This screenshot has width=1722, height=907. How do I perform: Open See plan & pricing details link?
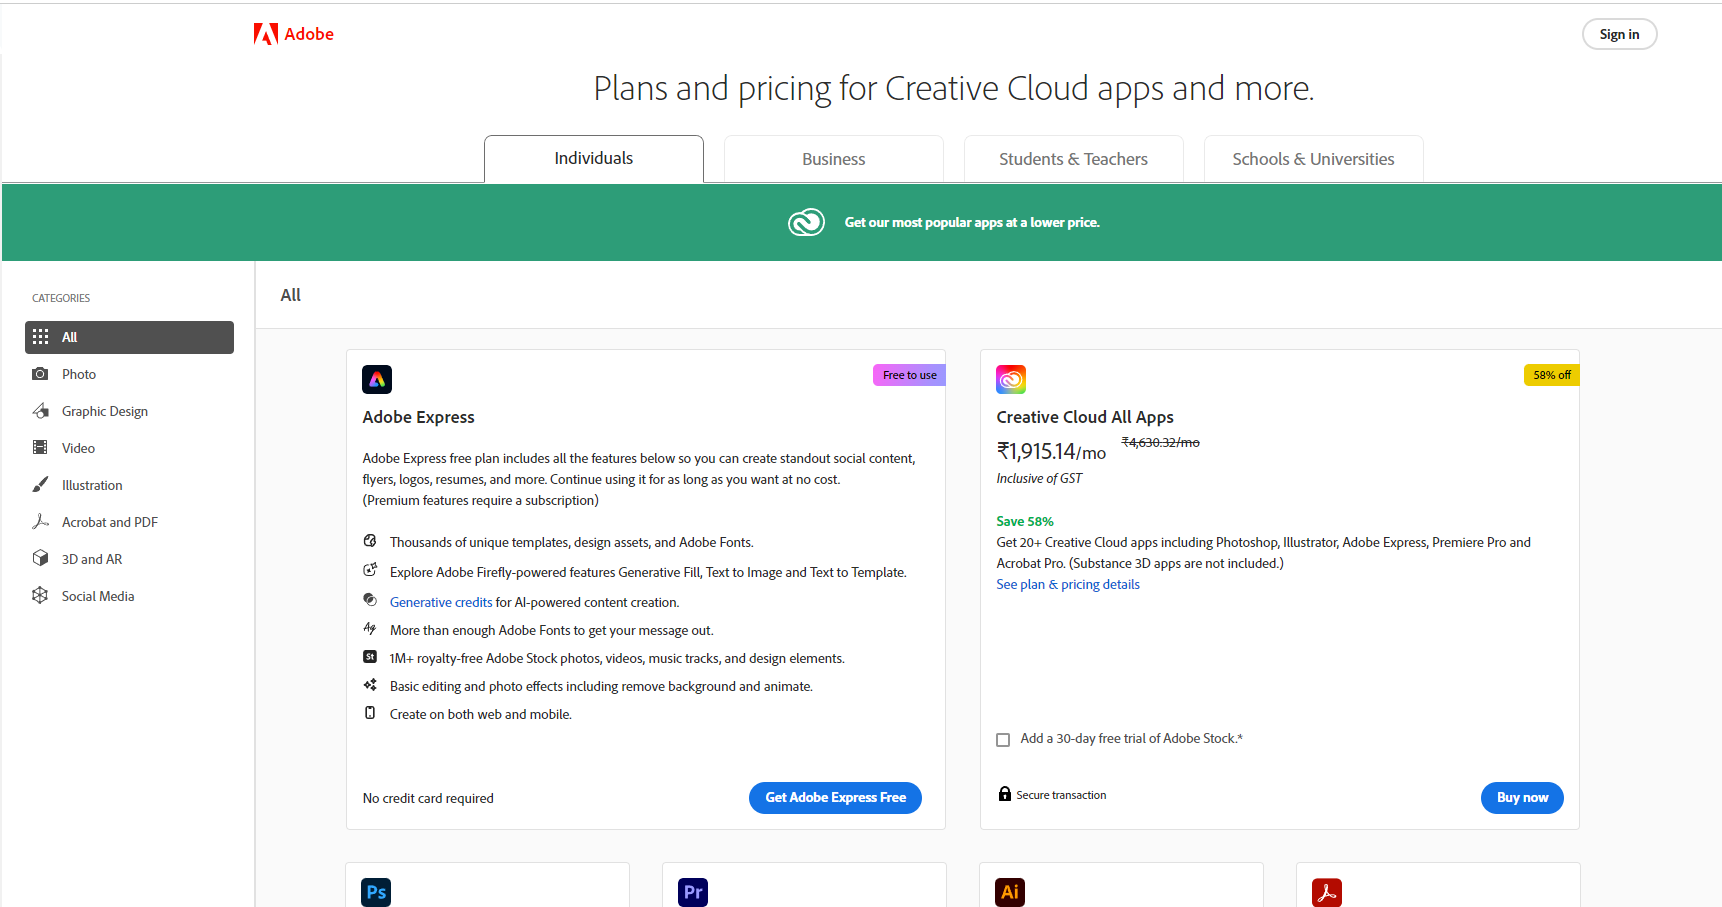(x=1068, y=584)
